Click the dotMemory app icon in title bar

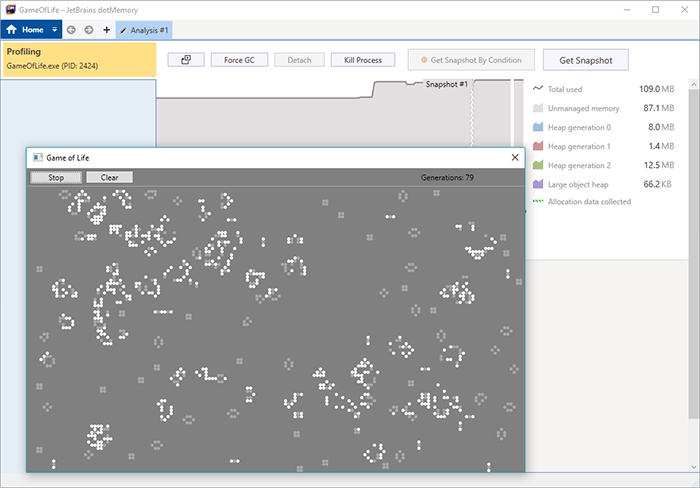(x=9, y=9)
